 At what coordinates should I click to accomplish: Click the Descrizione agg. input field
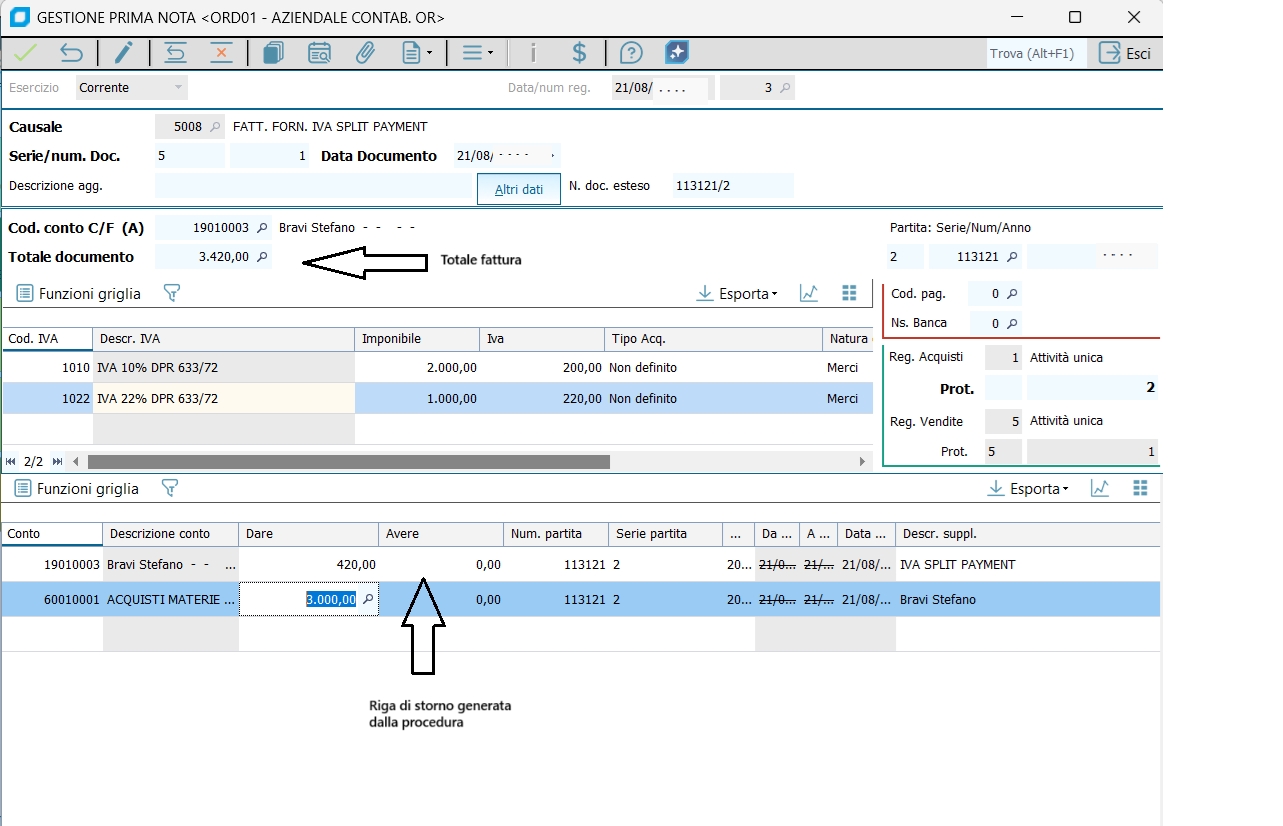coord(313,186)
